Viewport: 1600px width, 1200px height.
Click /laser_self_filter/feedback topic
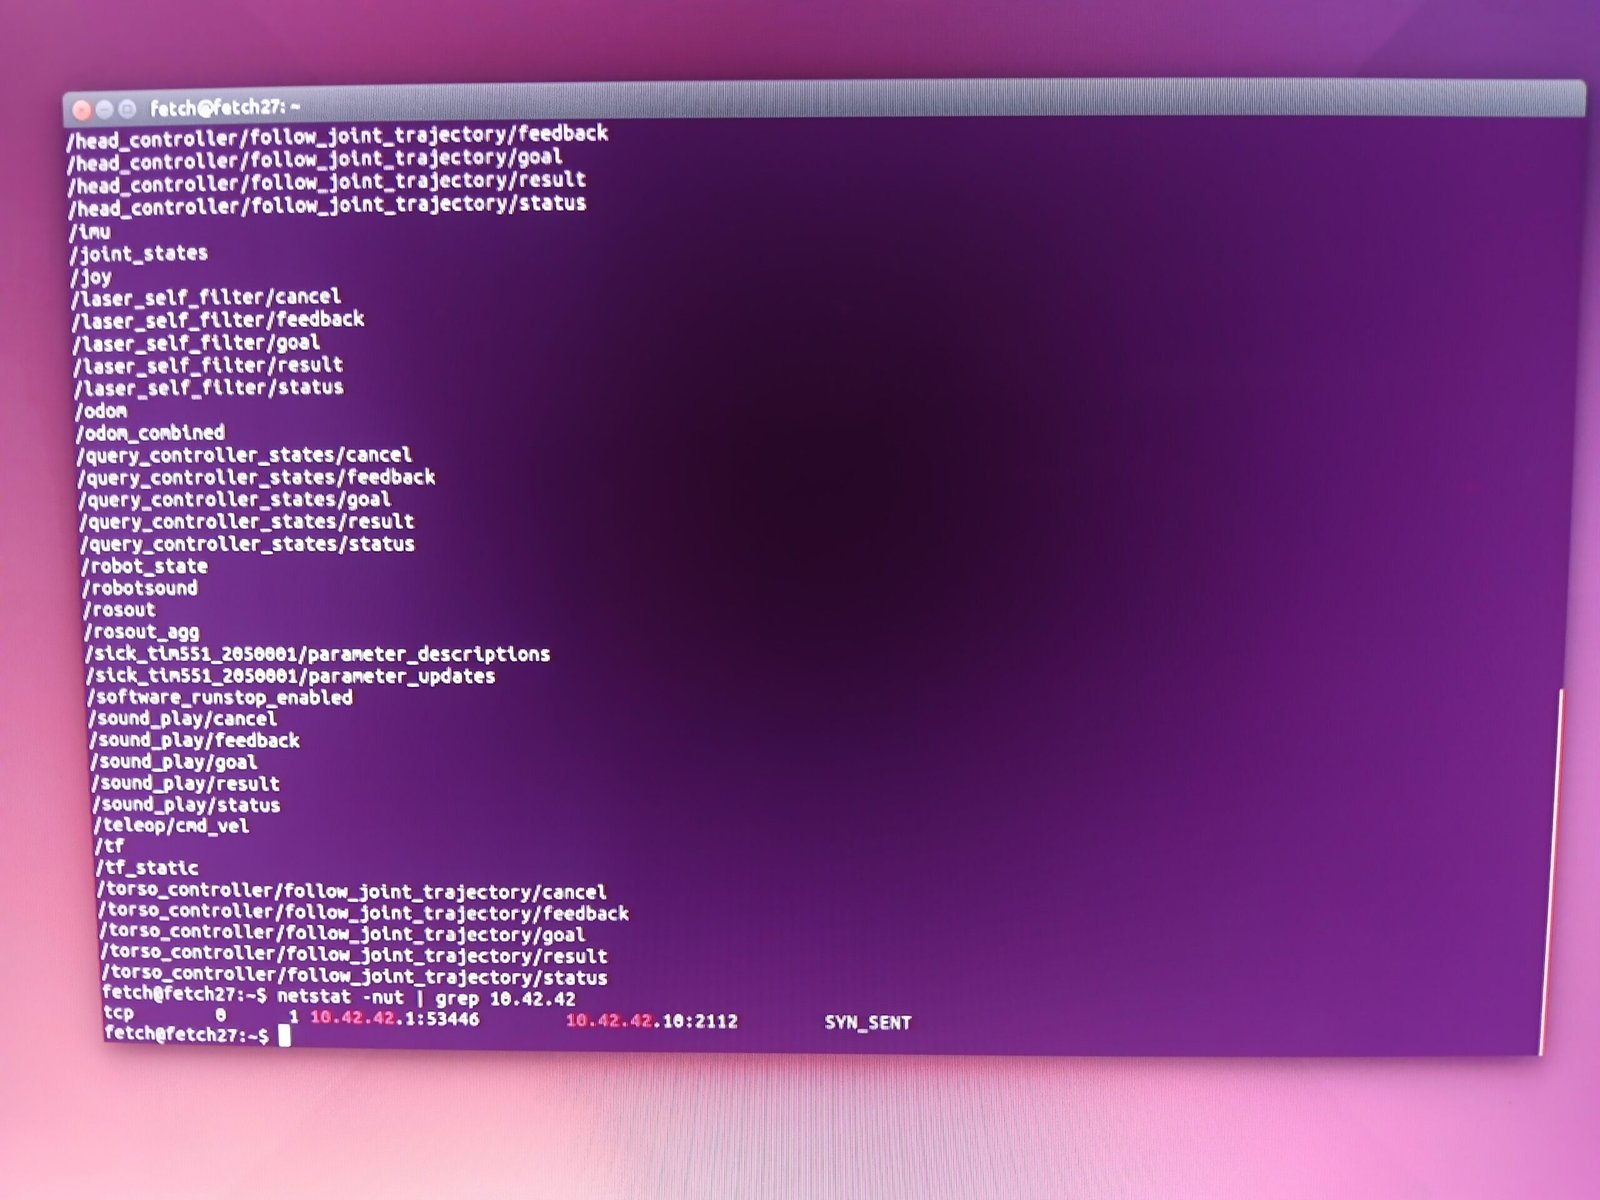219,320
